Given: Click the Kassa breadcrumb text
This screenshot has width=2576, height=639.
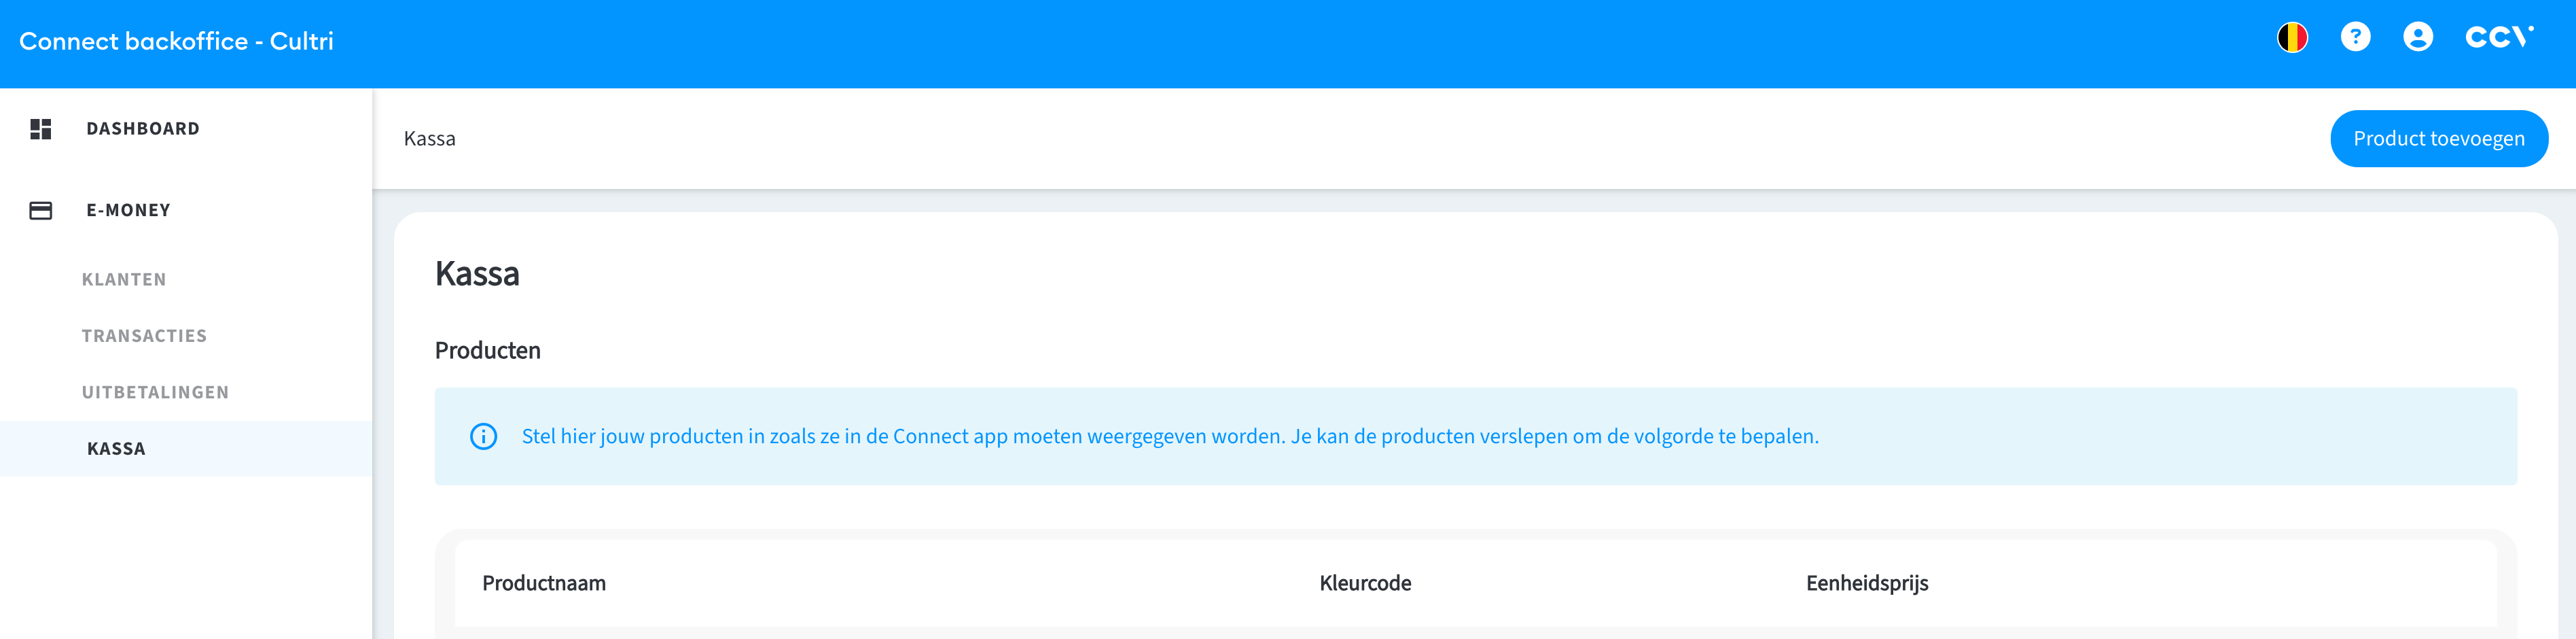Looking at the screenshot, I should coord(430,139).
